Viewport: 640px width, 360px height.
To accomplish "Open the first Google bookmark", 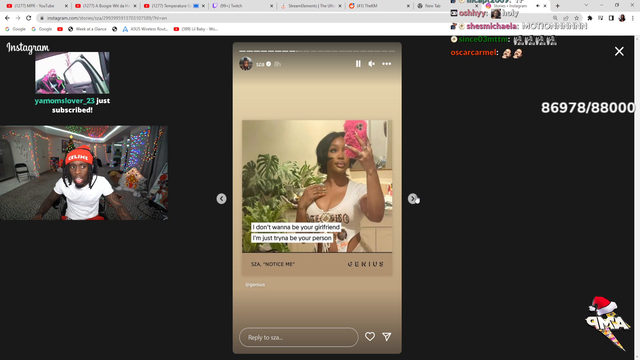I will point(15,29).
